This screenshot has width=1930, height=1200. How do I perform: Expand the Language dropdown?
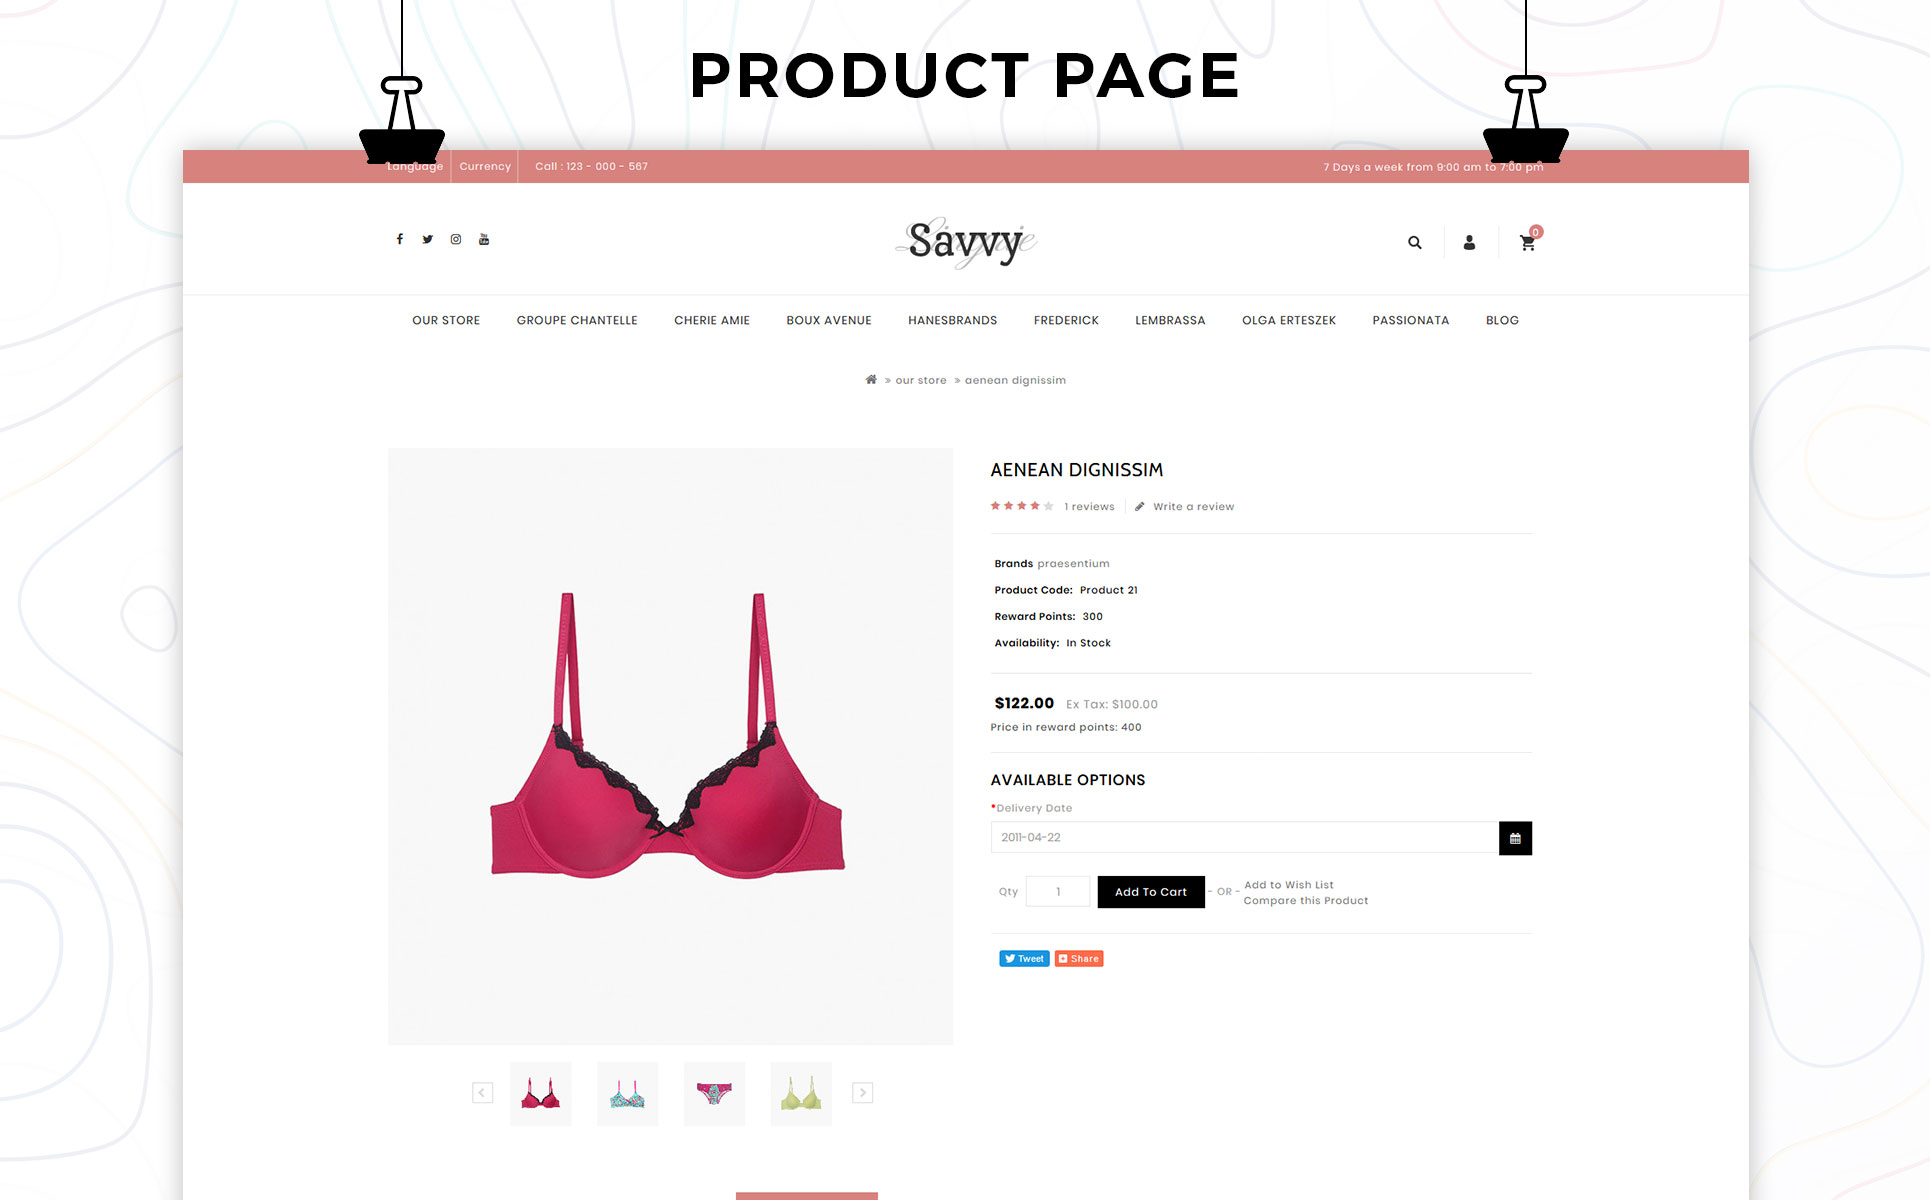[x=415, y=166]
